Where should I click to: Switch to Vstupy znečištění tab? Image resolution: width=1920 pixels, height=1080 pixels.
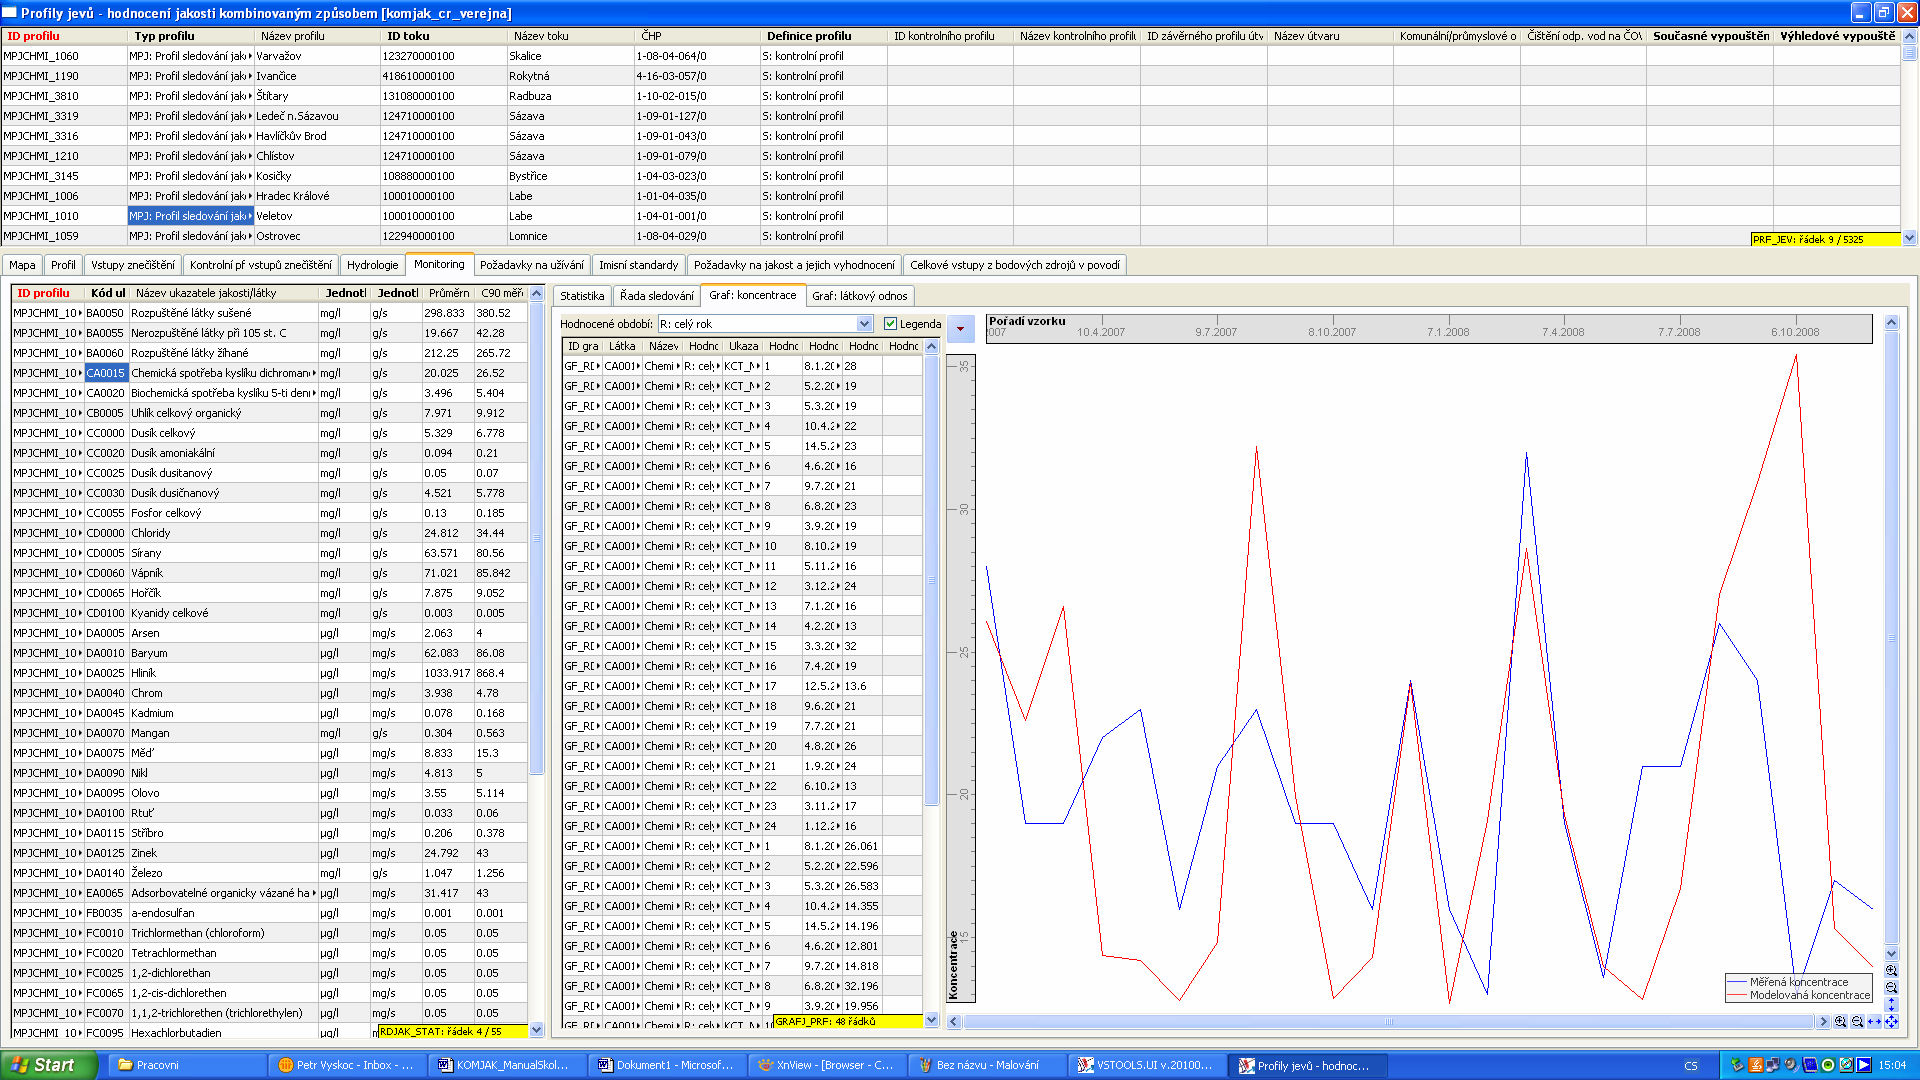click(132, 265)
